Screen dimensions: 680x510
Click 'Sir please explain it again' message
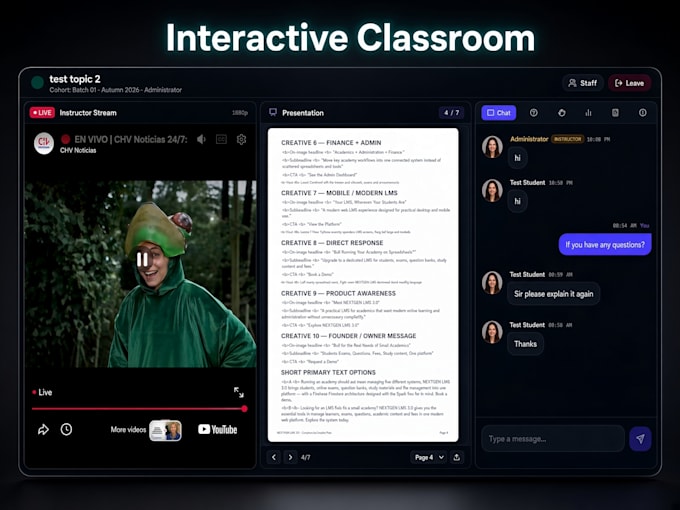[x=553, y=294]
